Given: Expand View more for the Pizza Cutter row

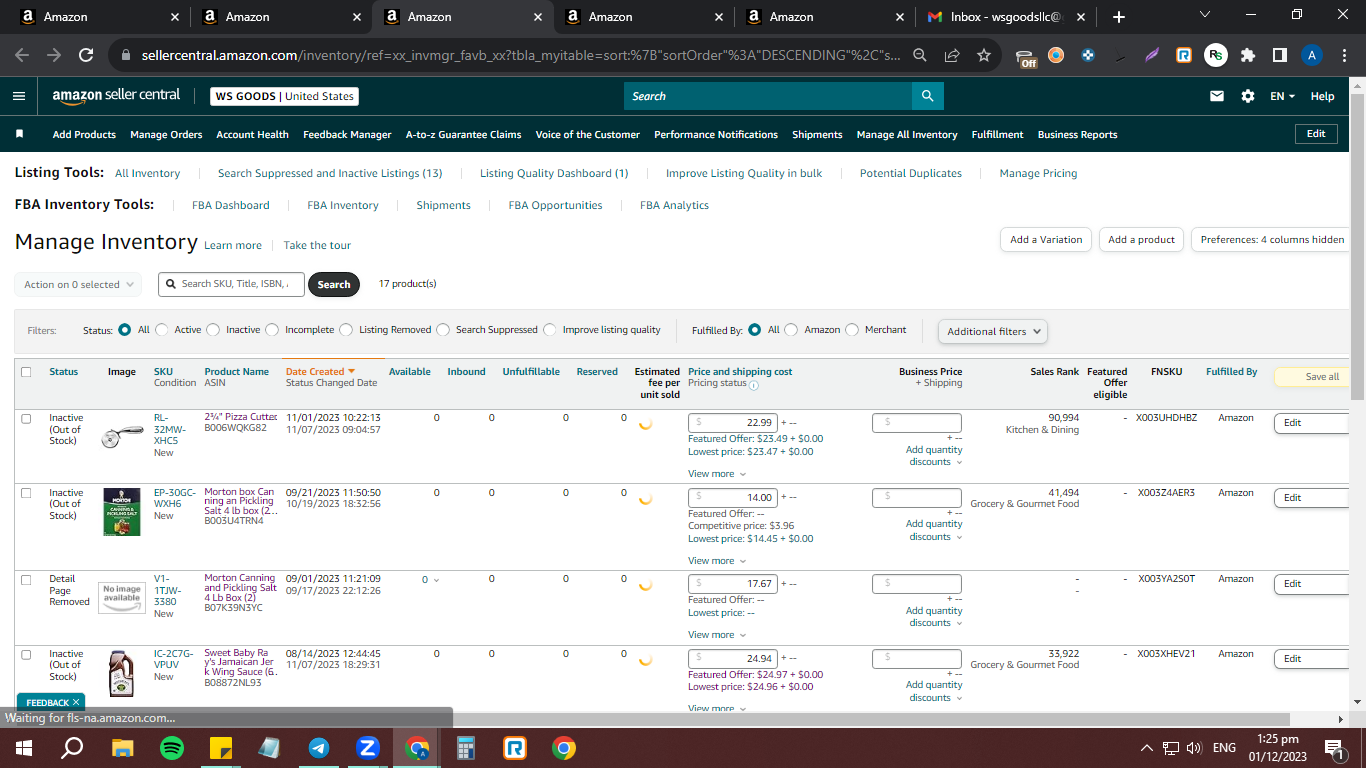Looking at the screenshot, I should 716,474.
